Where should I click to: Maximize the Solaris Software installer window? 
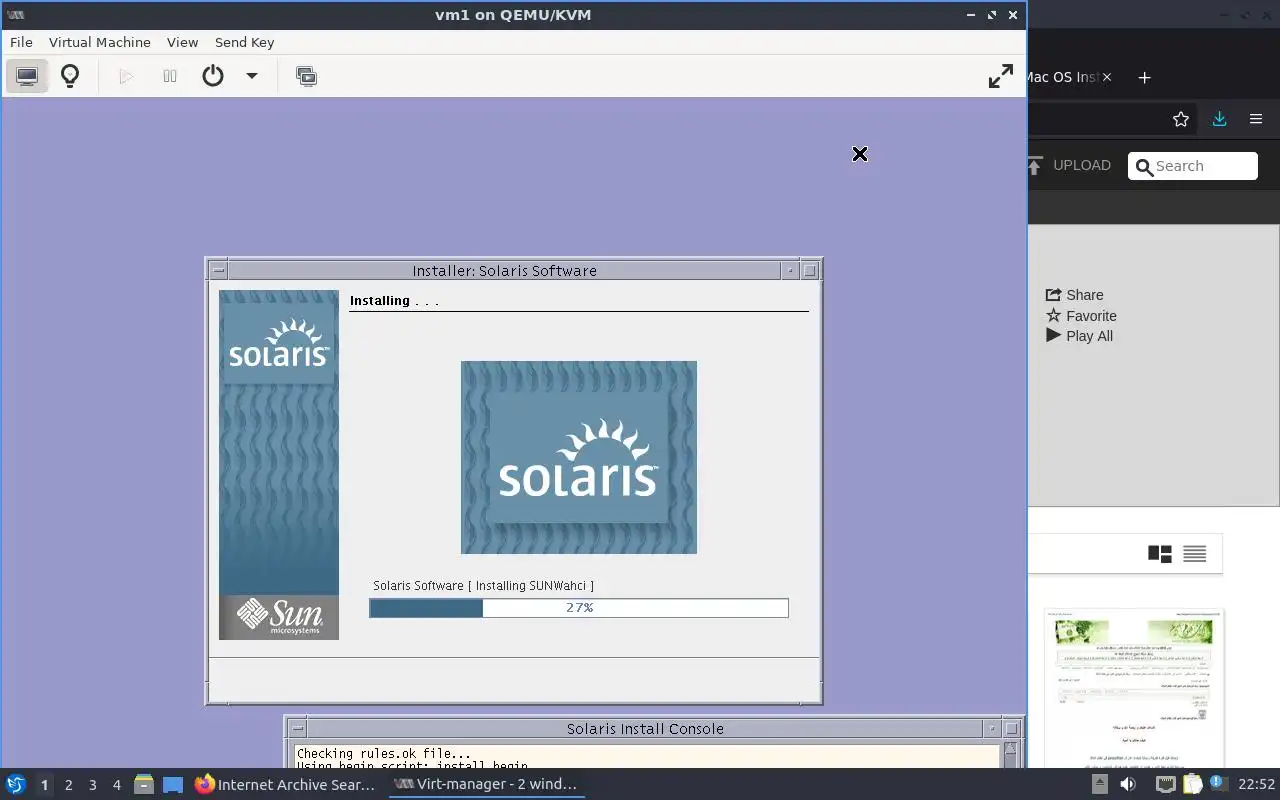click(x=810, y=270)
